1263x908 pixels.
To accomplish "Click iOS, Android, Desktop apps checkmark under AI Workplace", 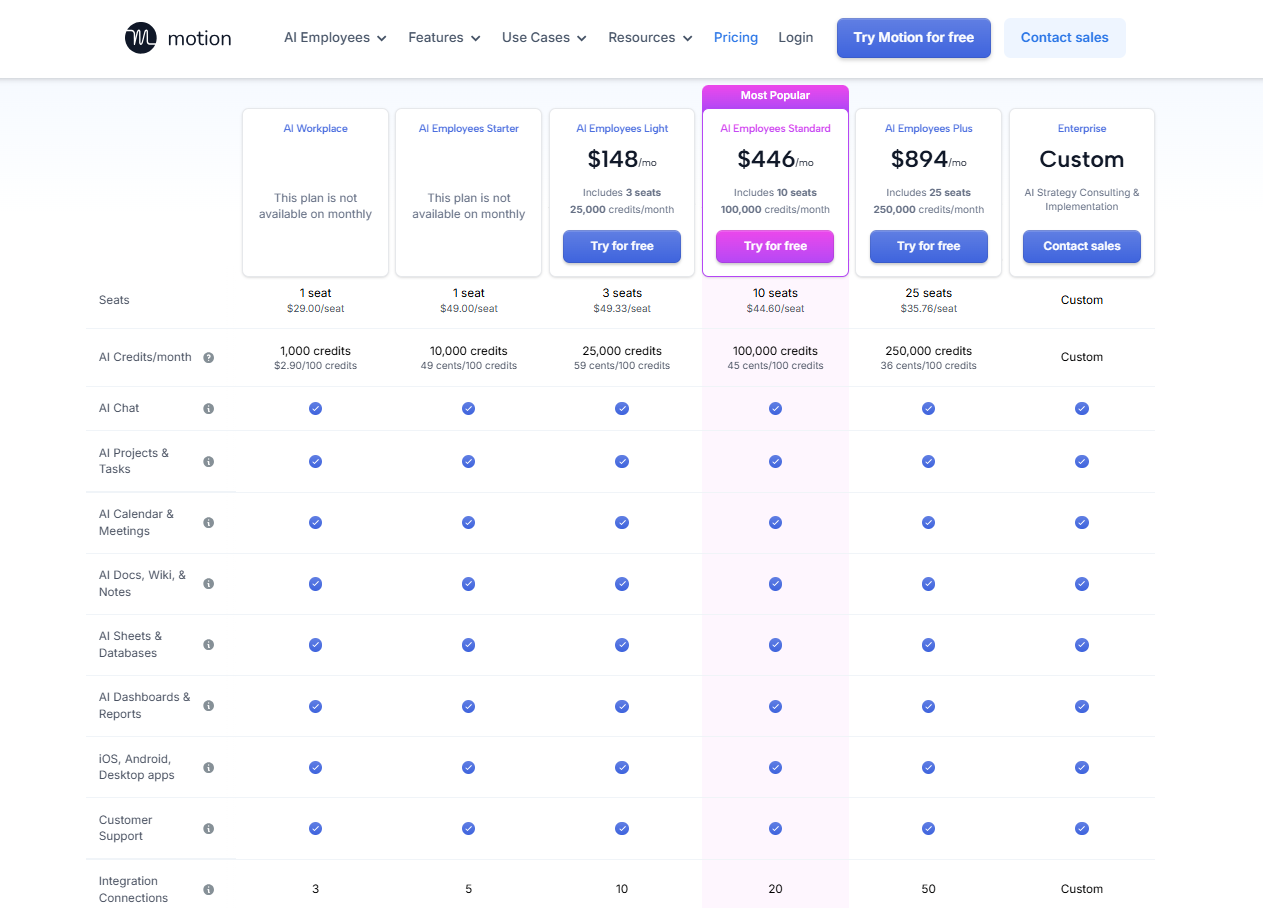I will (x=315, y=767).
